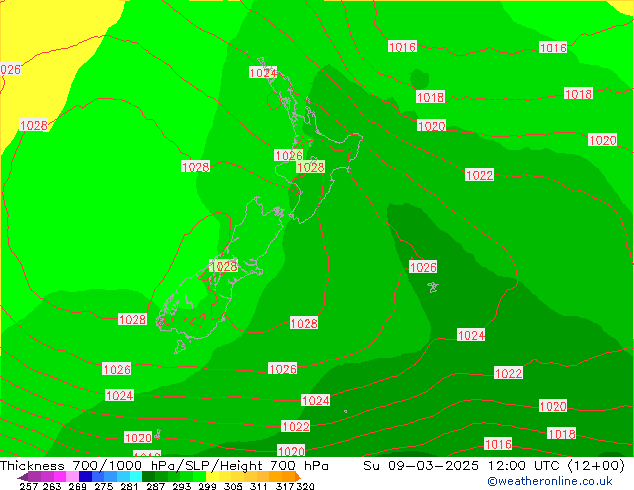Pick the dark blue swatch in the legend
The width and height of the screenshot is (634, 490).
[85, 476]
